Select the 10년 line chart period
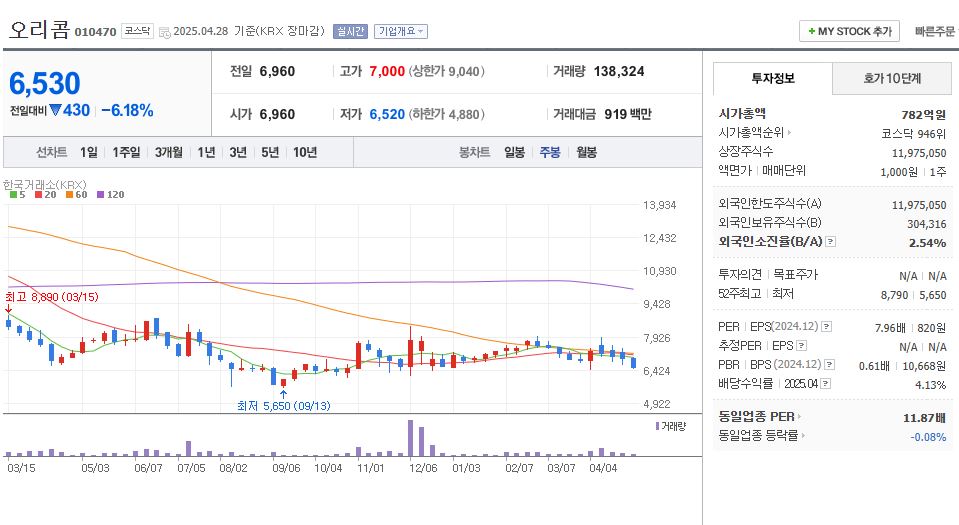 click(305, 152)
